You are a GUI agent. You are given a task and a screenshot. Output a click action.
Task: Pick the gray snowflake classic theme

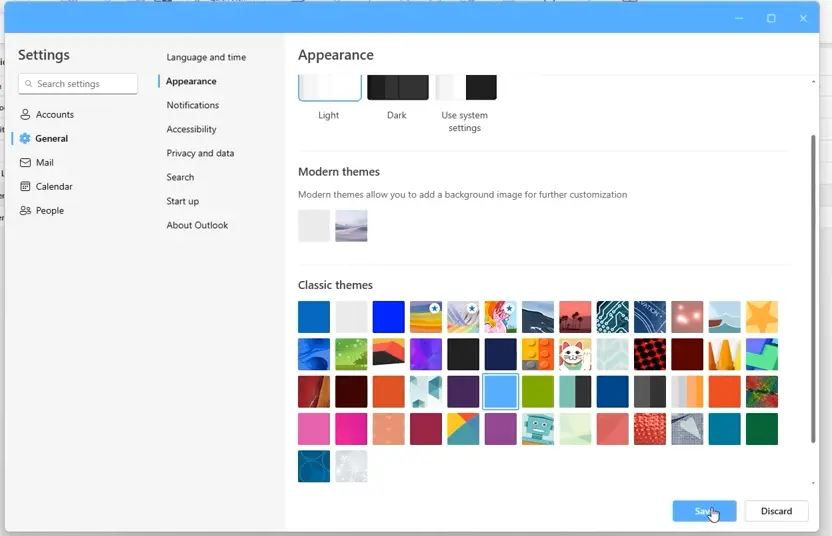(351, 466)
